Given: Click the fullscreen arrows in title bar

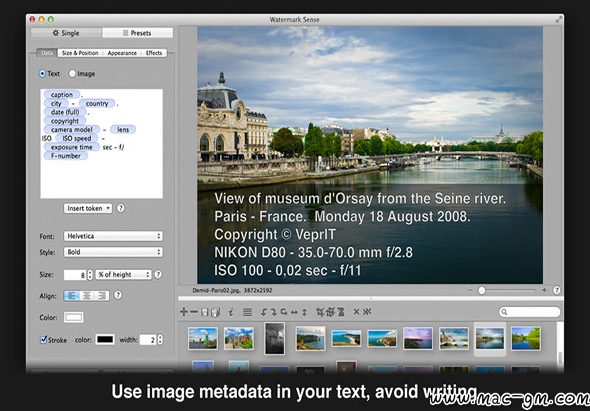Looking at the screenshot, I should point(559,20).
